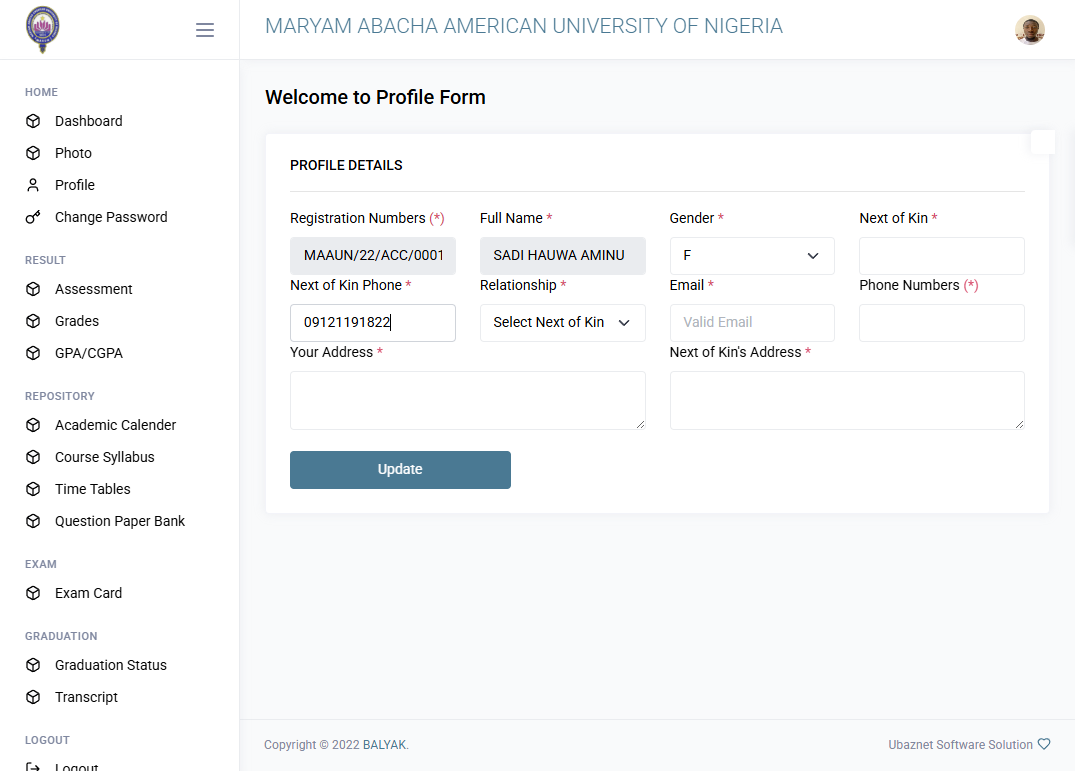Image resolution: width=1075 pixels, height=771 pixels.
Task: Click the Next of Kin Phone field
Action: [x=373, y=323]
